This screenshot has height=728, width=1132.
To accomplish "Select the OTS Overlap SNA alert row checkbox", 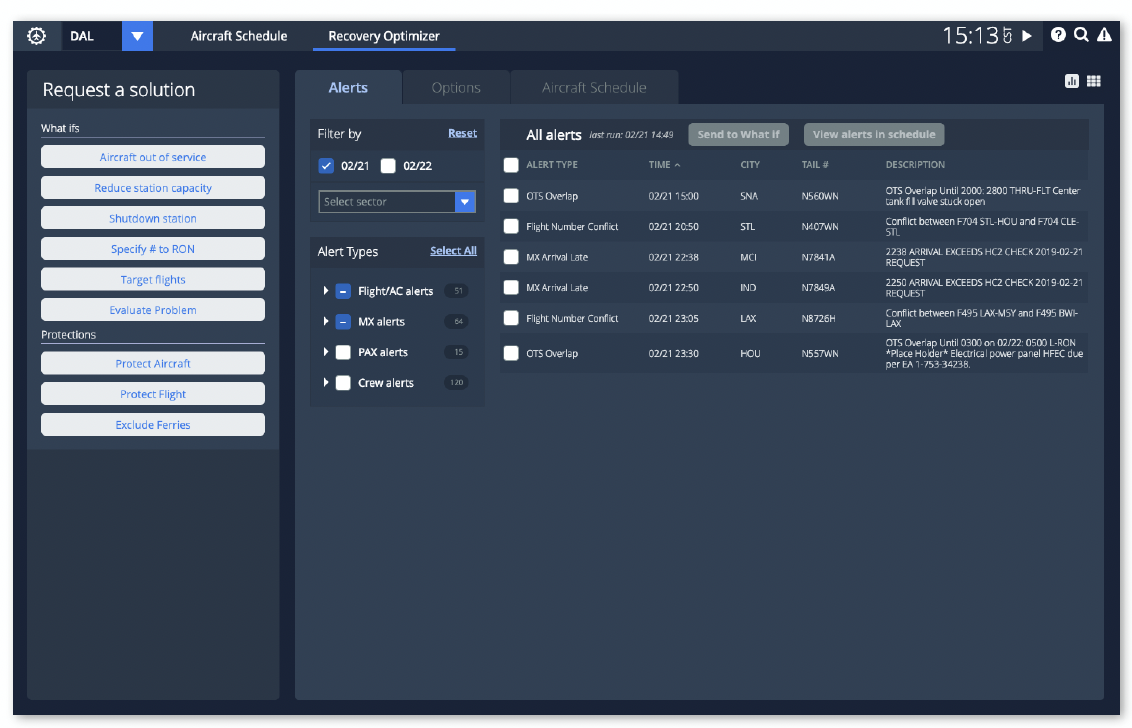I will [511, 196].
